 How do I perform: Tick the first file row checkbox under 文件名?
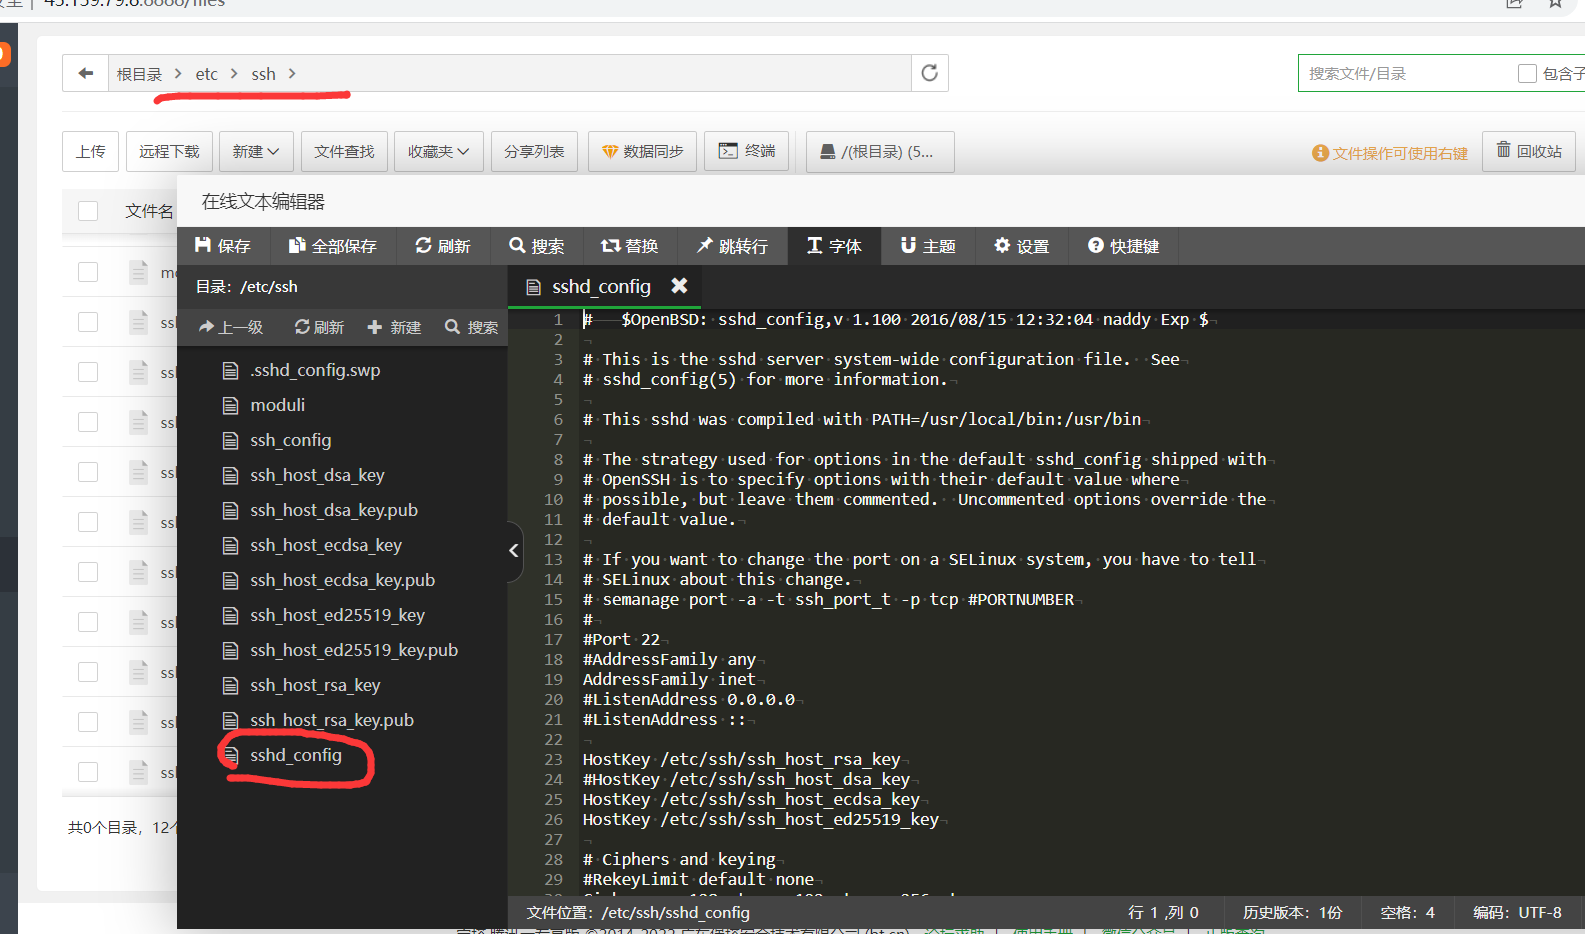pyautogui.click(x=88, y=272)
